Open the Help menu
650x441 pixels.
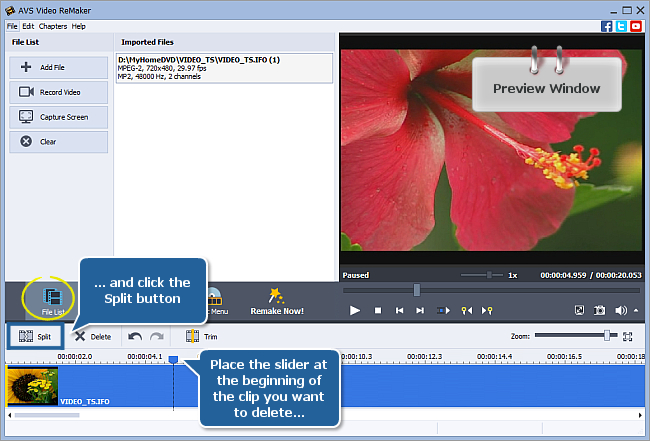pos(78,26)
